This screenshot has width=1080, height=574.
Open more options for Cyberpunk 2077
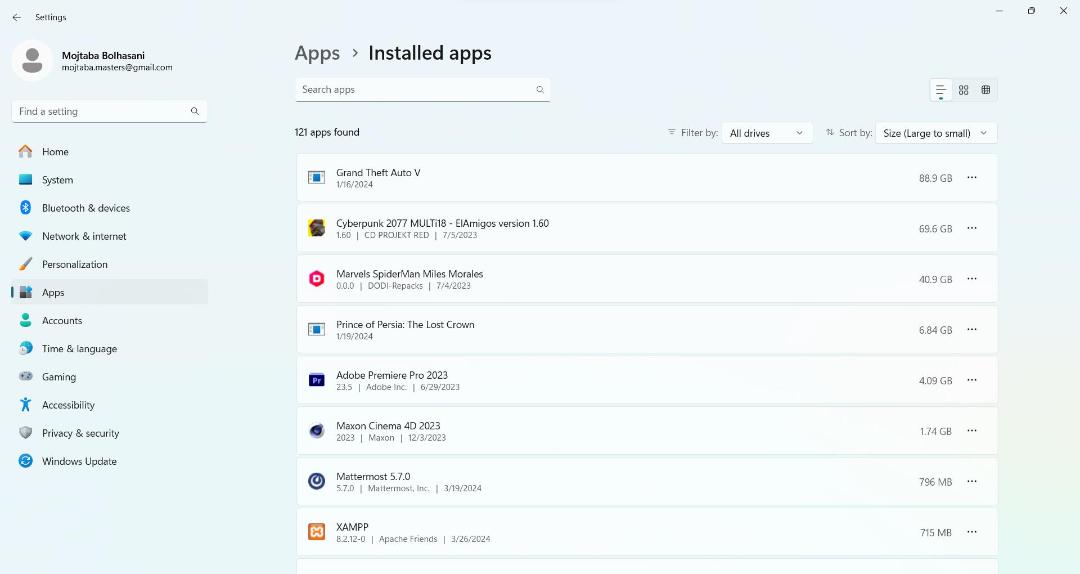[972, 228]
